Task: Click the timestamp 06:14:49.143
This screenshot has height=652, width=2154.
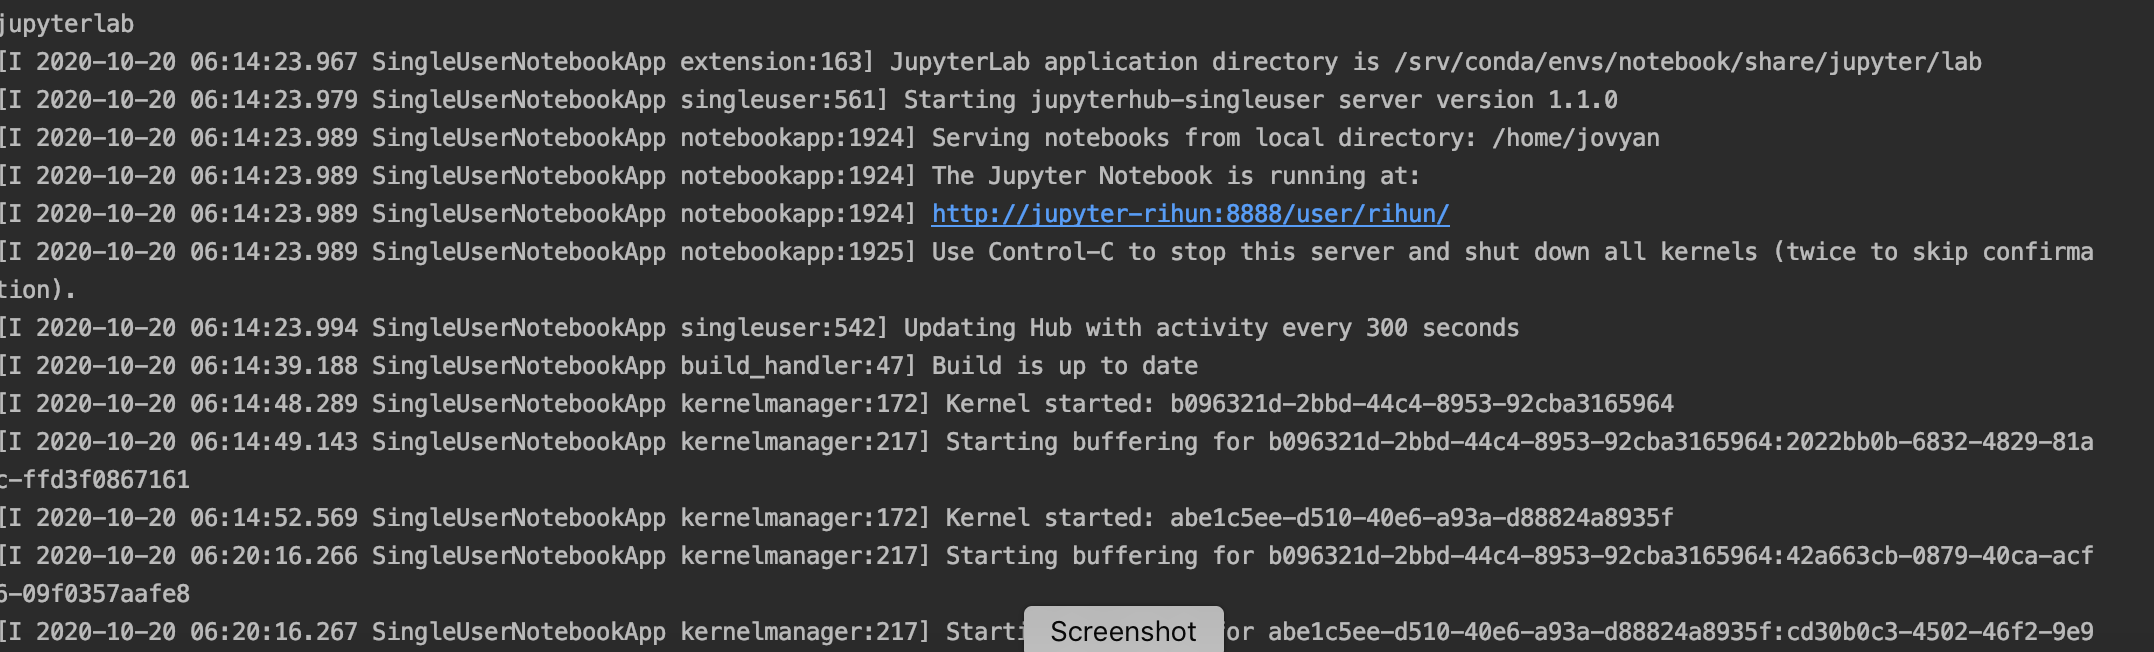Action: point(273,442)
